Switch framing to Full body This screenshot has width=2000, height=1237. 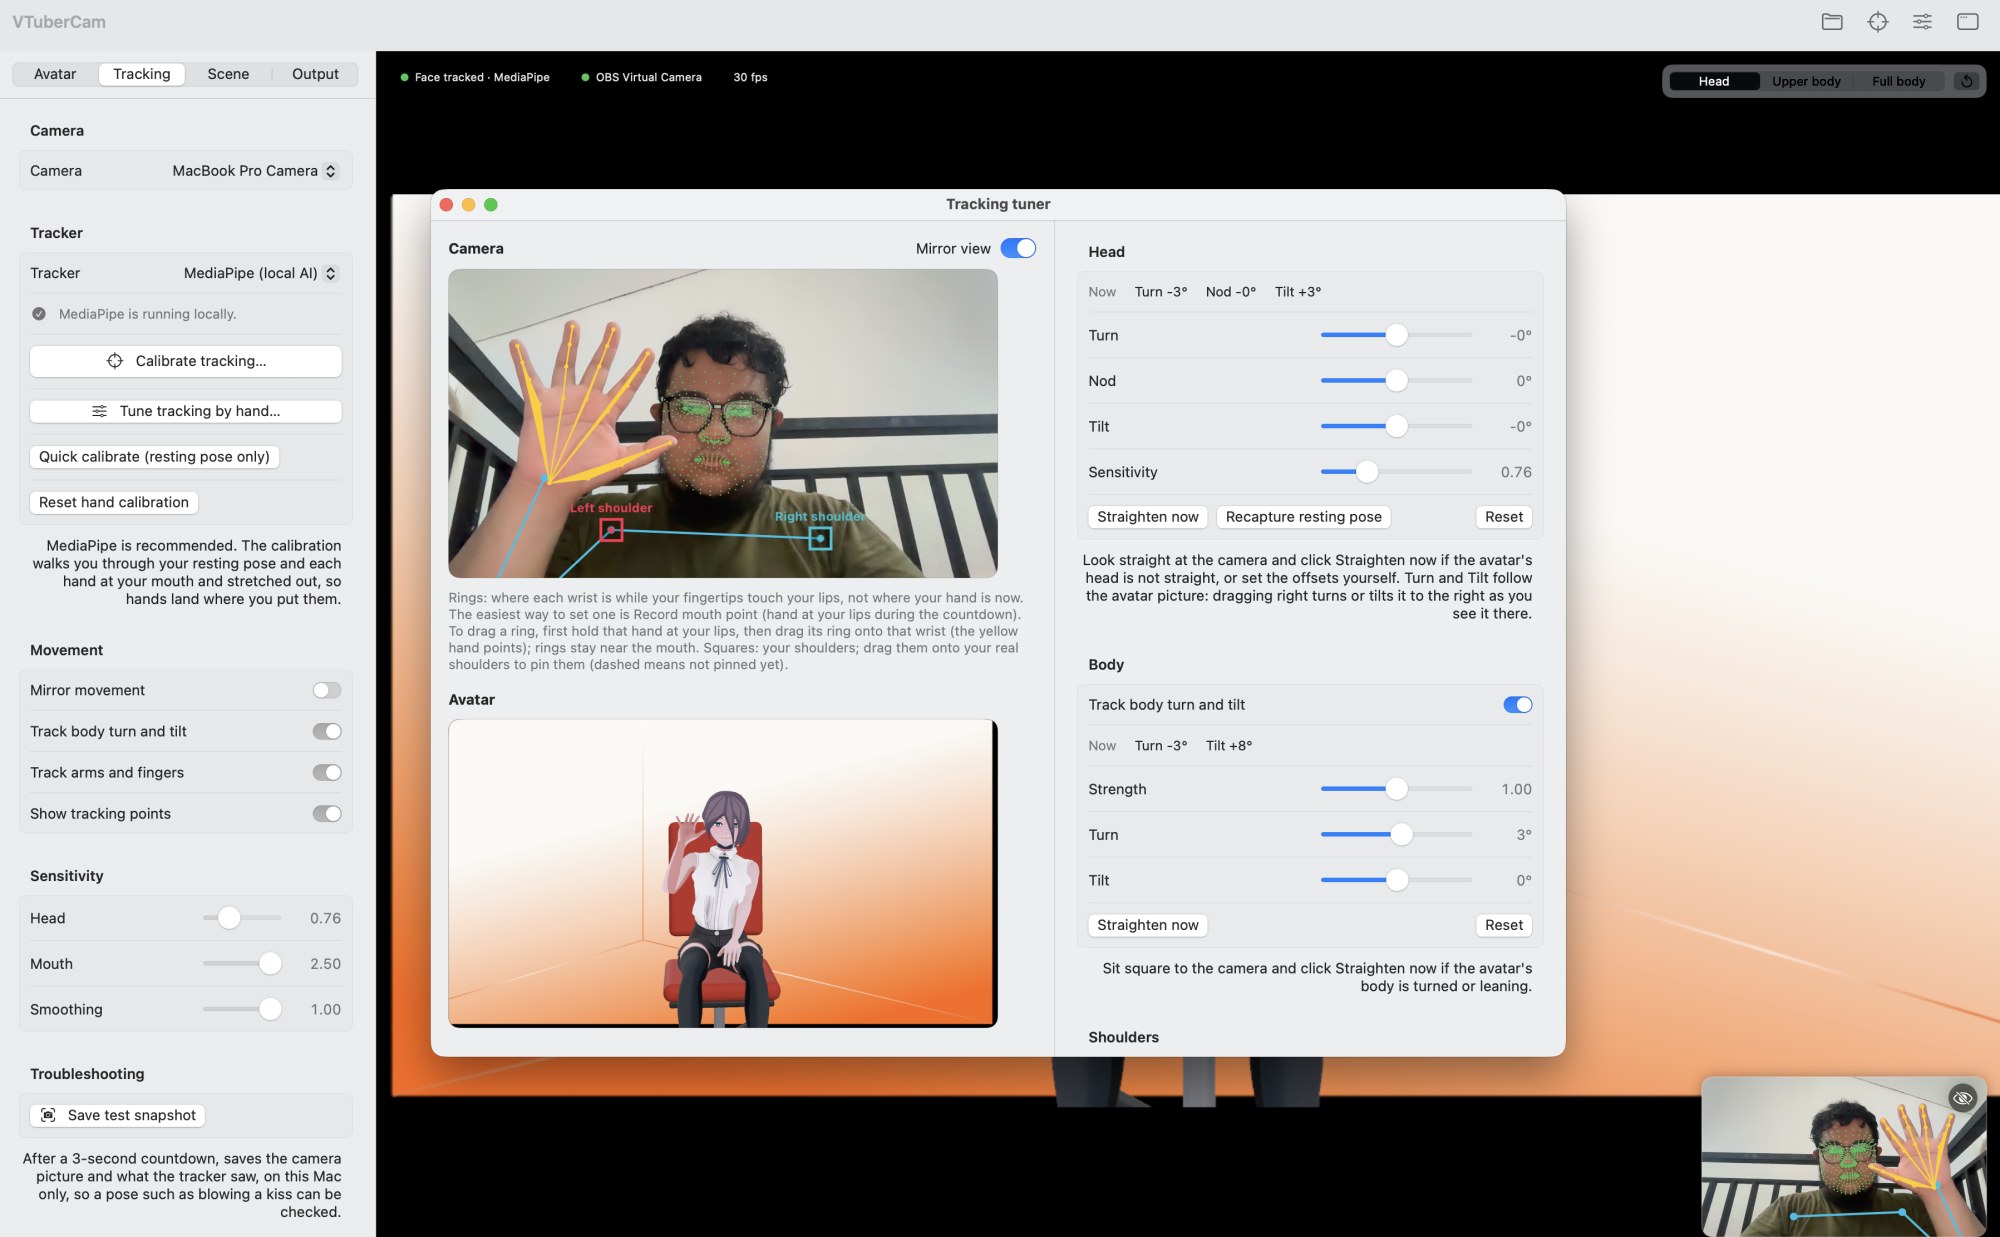click(1898, 81)
